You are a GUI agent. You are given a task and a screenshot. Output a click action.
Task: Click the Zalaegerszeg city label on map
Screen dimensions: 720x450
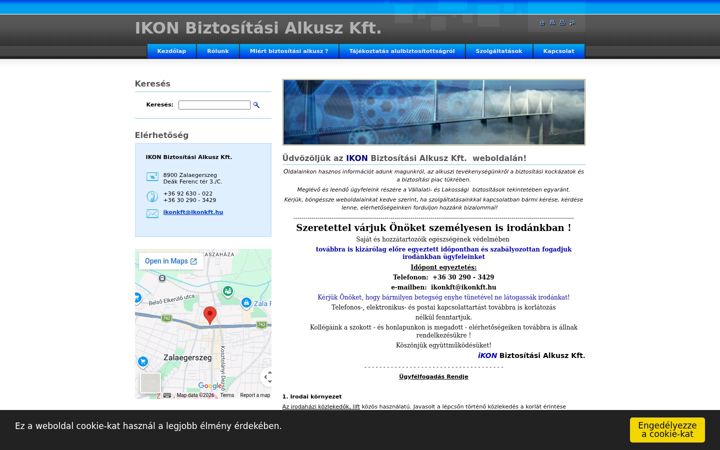(x=188, y=358)
